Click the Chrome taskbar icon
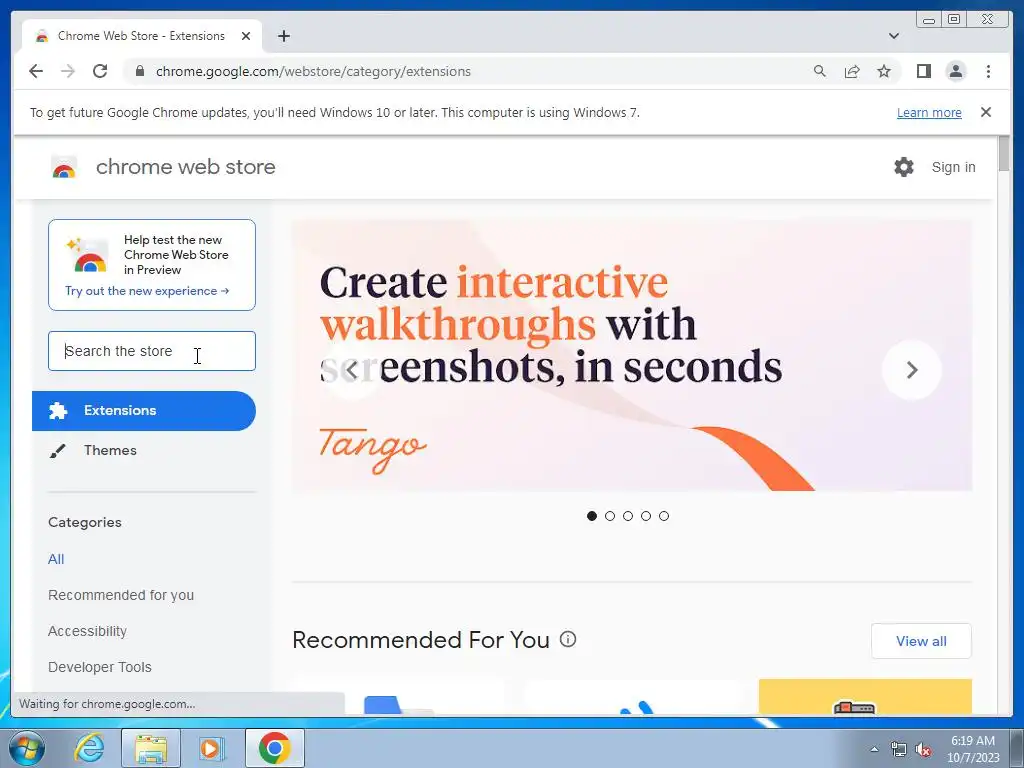 point(275,748)
